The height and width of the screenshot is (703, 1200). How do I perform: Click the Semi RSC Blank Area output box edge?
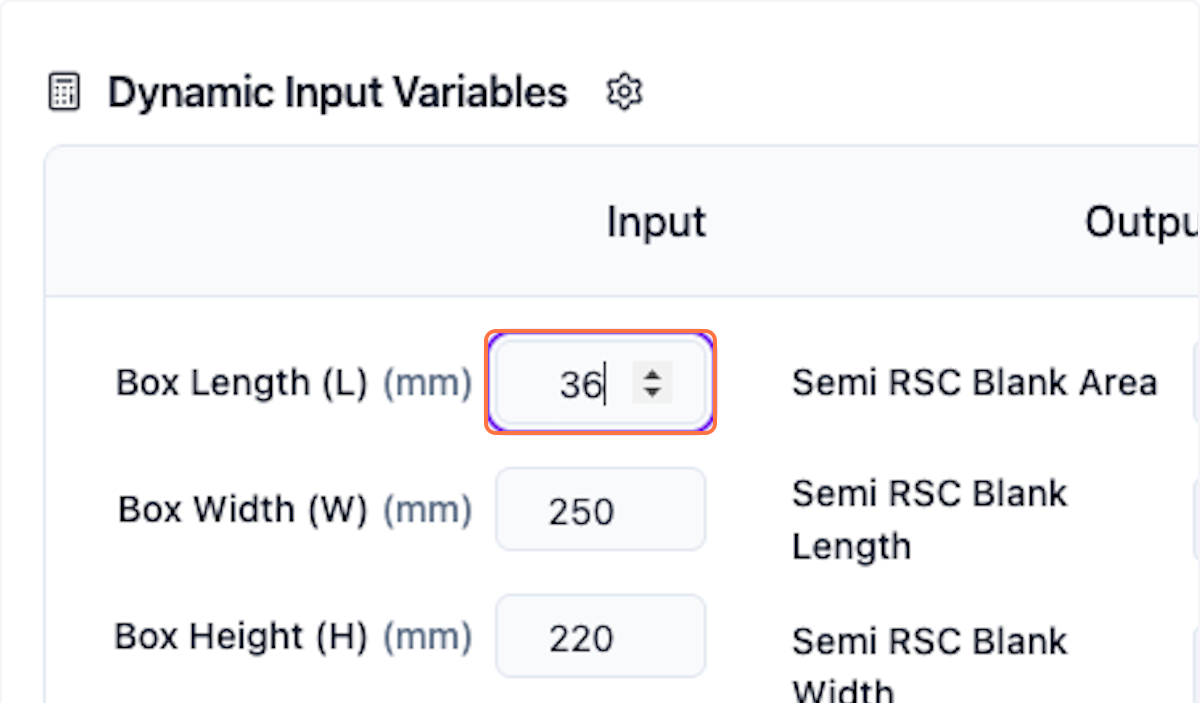1195,383
